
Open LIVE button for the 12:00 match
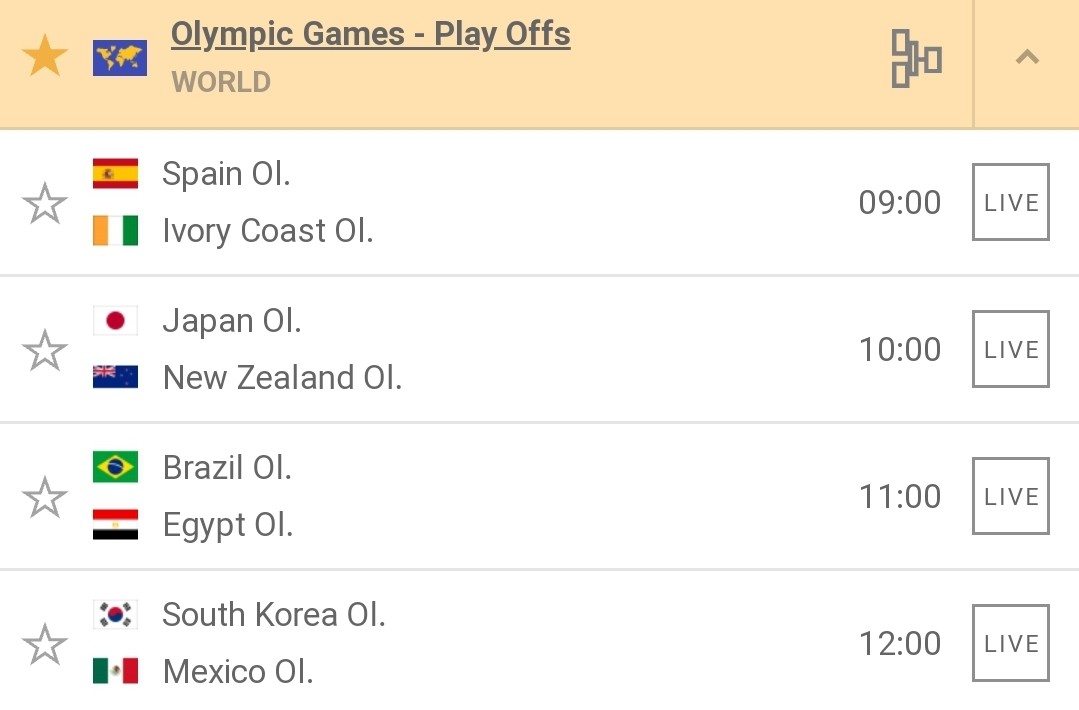pos(1011,643)
